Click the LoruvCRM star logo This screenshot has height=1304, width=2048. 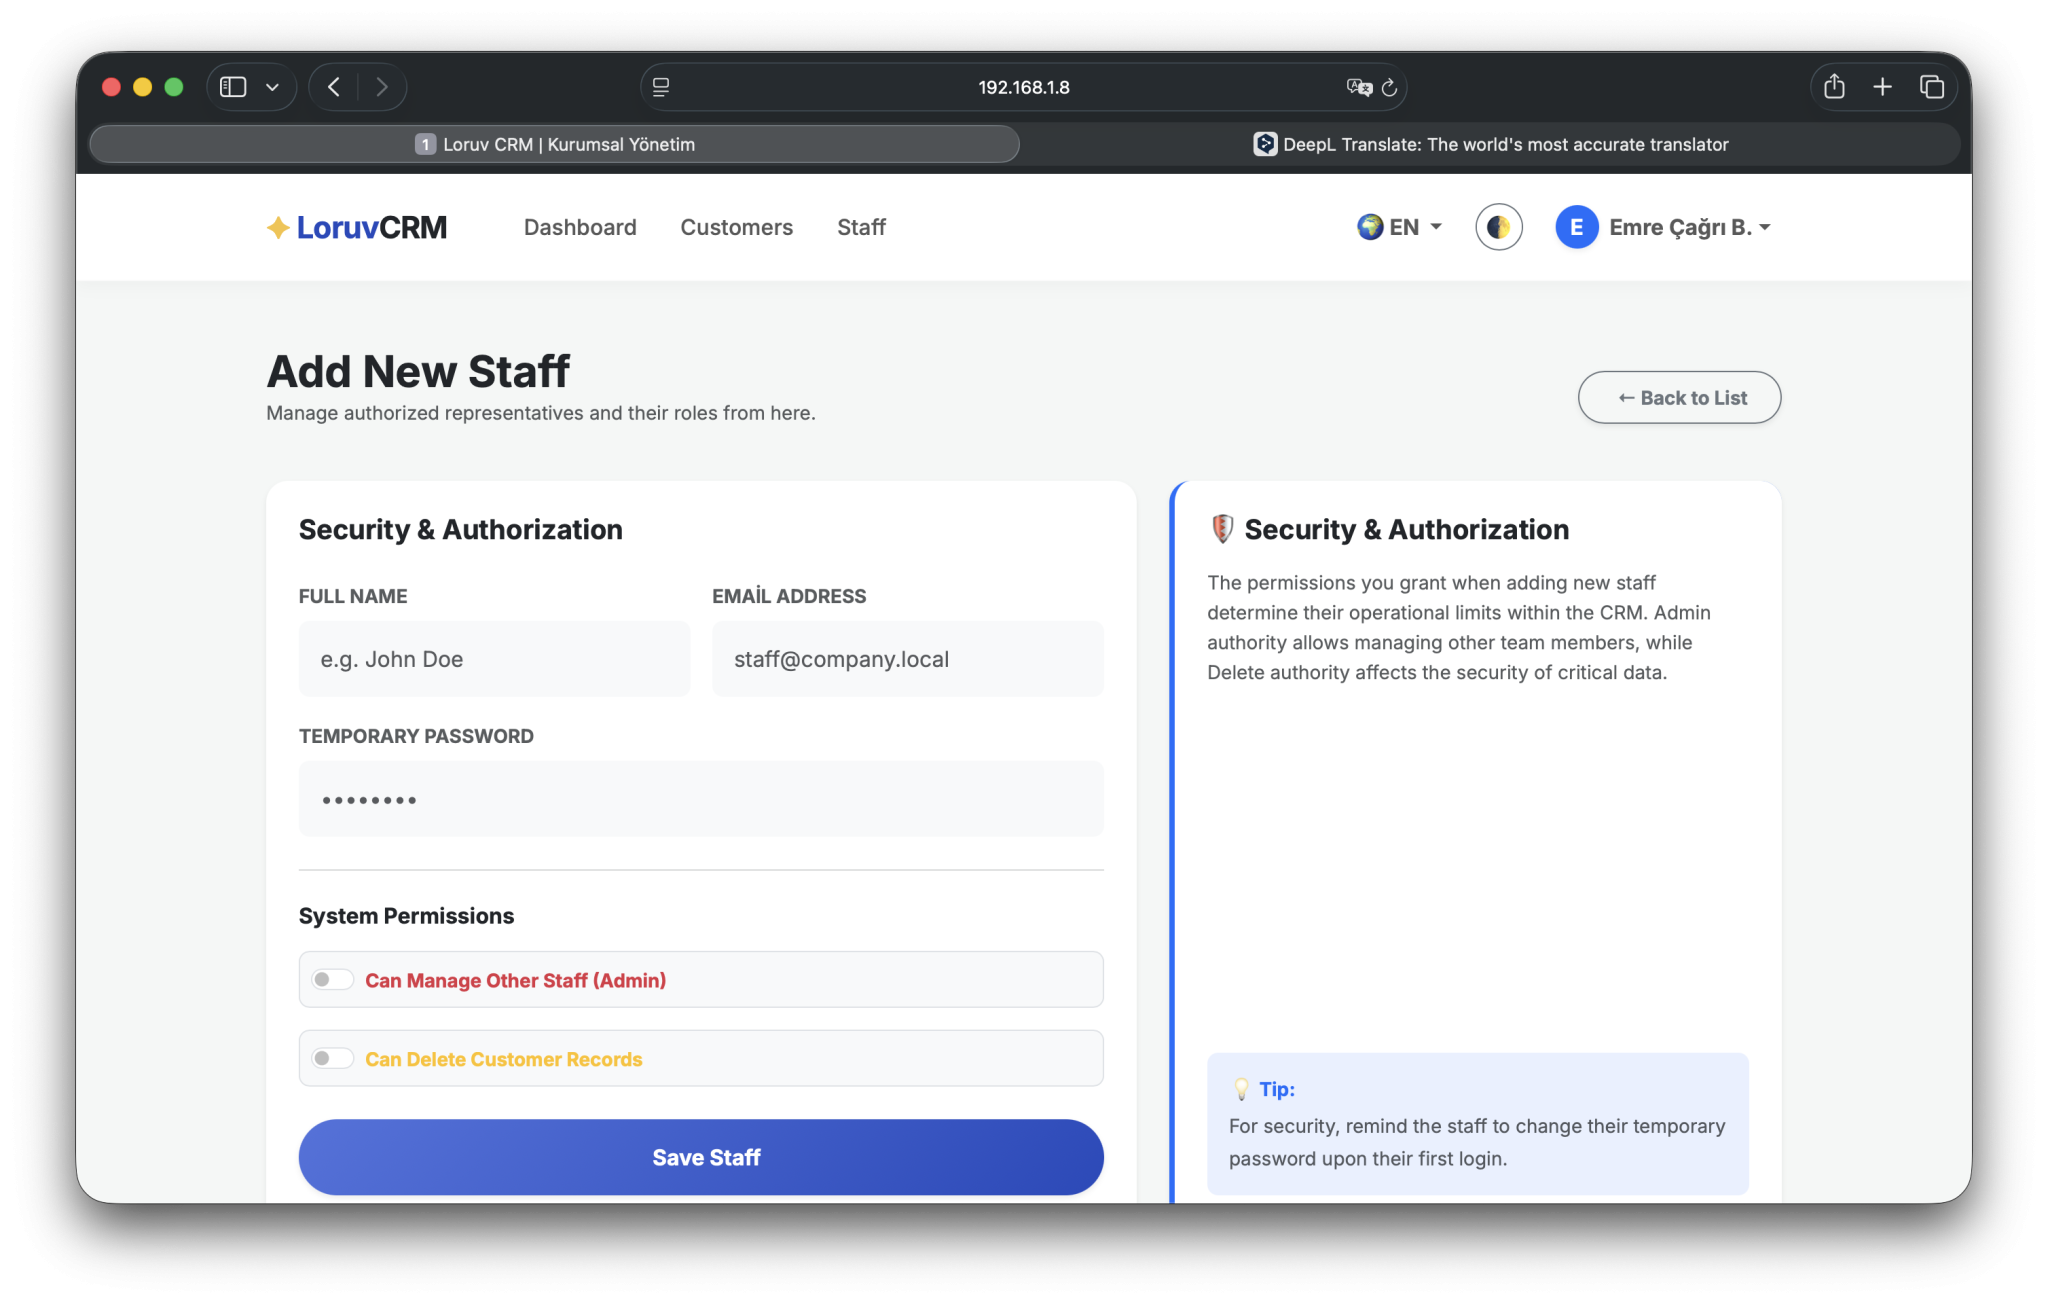click(x=278, y=228)
